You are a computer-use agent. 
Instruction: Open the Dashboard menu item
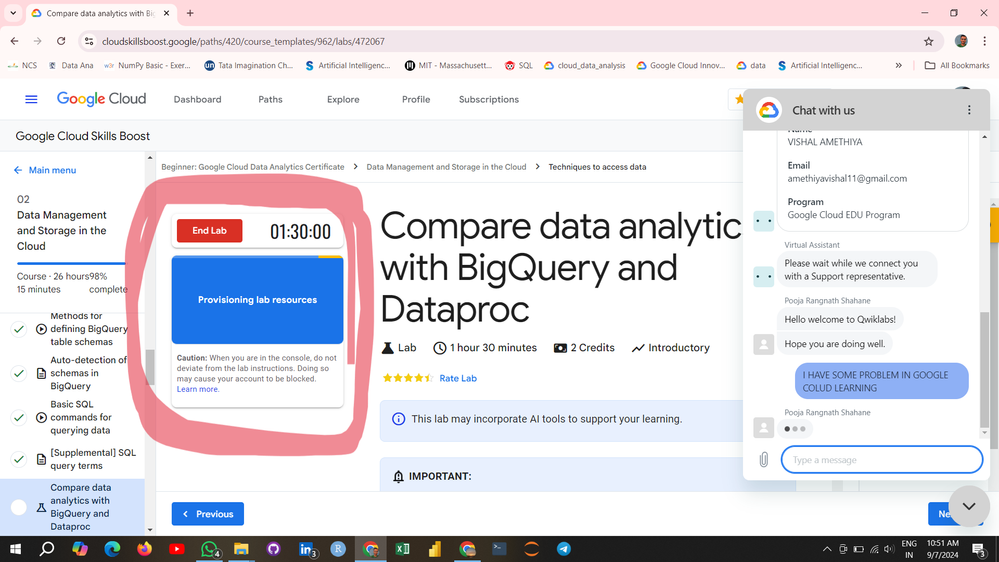198,99
